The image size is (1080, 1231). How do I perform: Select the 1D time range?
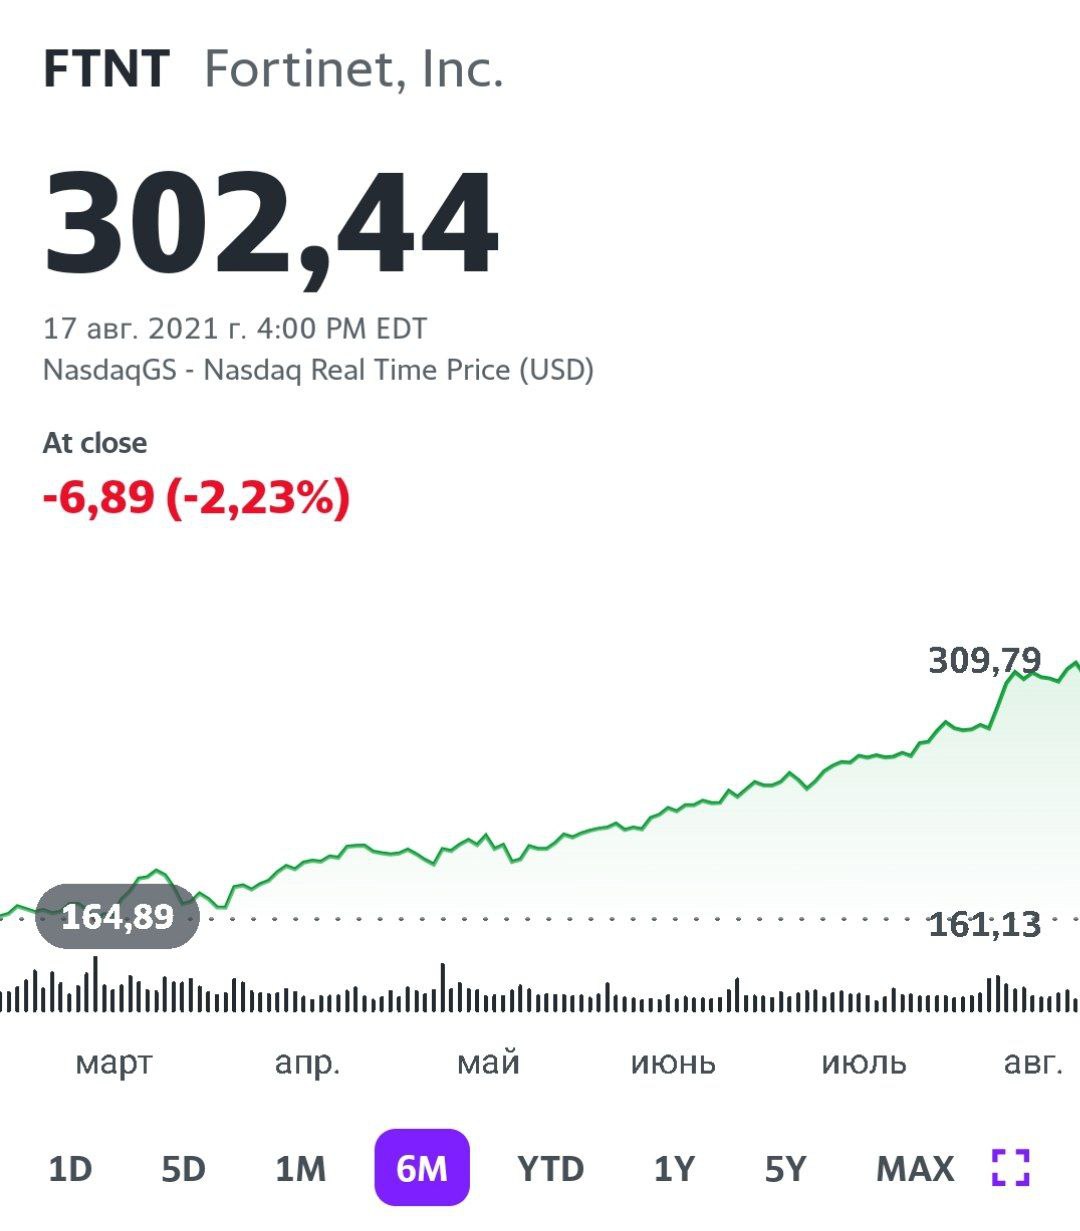[70, 1168]
